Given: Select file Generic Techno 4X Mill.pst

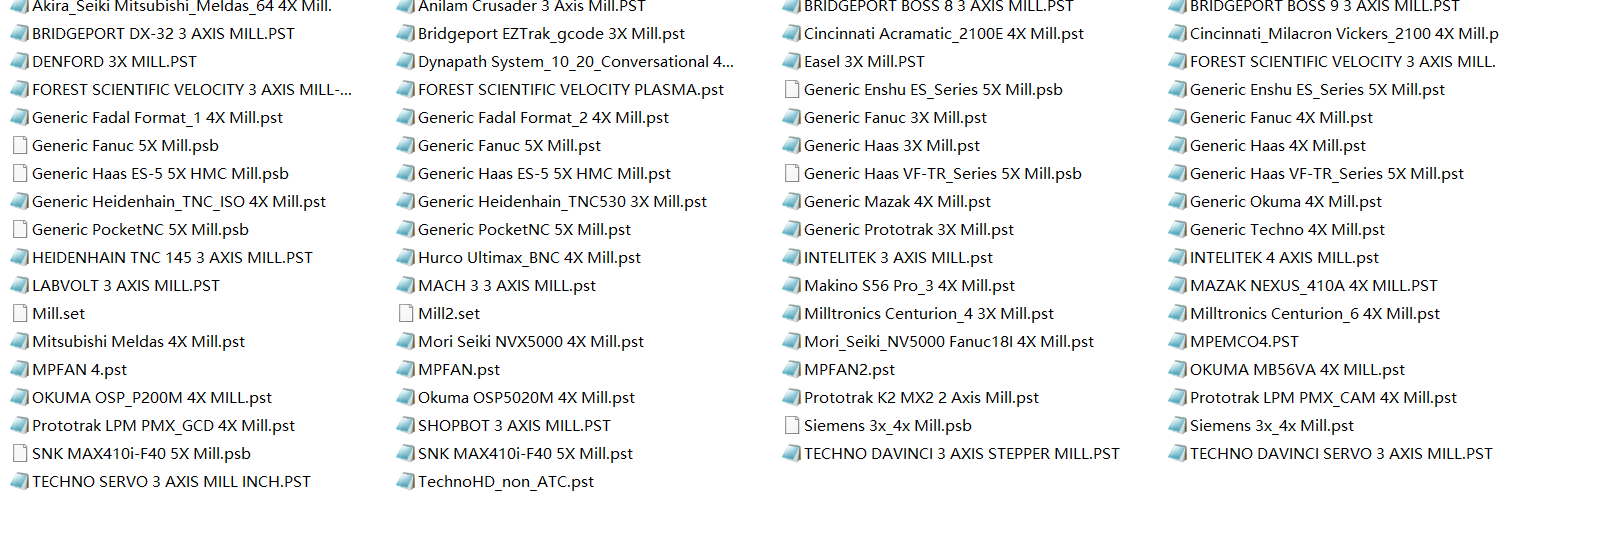Looking at the screenshot, I should tap(1287, 229).
